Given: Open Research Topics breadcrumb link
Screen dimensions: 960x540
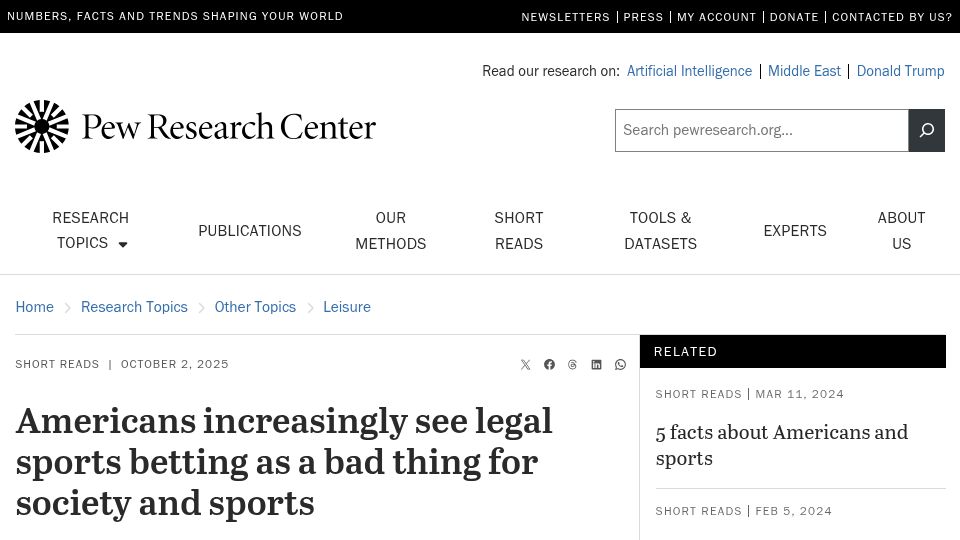Looking at the screenshot, I should tap(134, 307).
